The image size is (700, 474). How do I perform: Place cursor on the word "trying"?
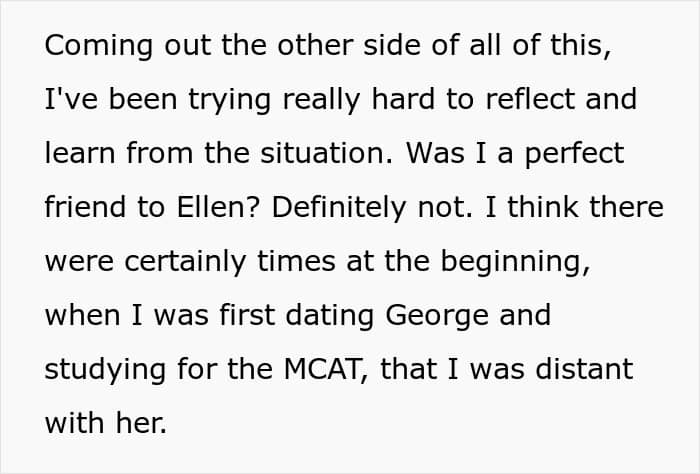[229, 100]
